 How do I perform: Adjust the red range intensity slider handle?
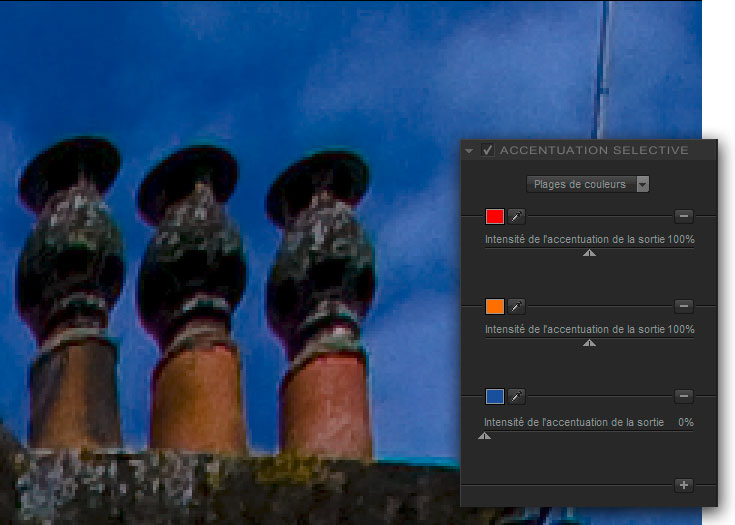(x=589, y=253)
